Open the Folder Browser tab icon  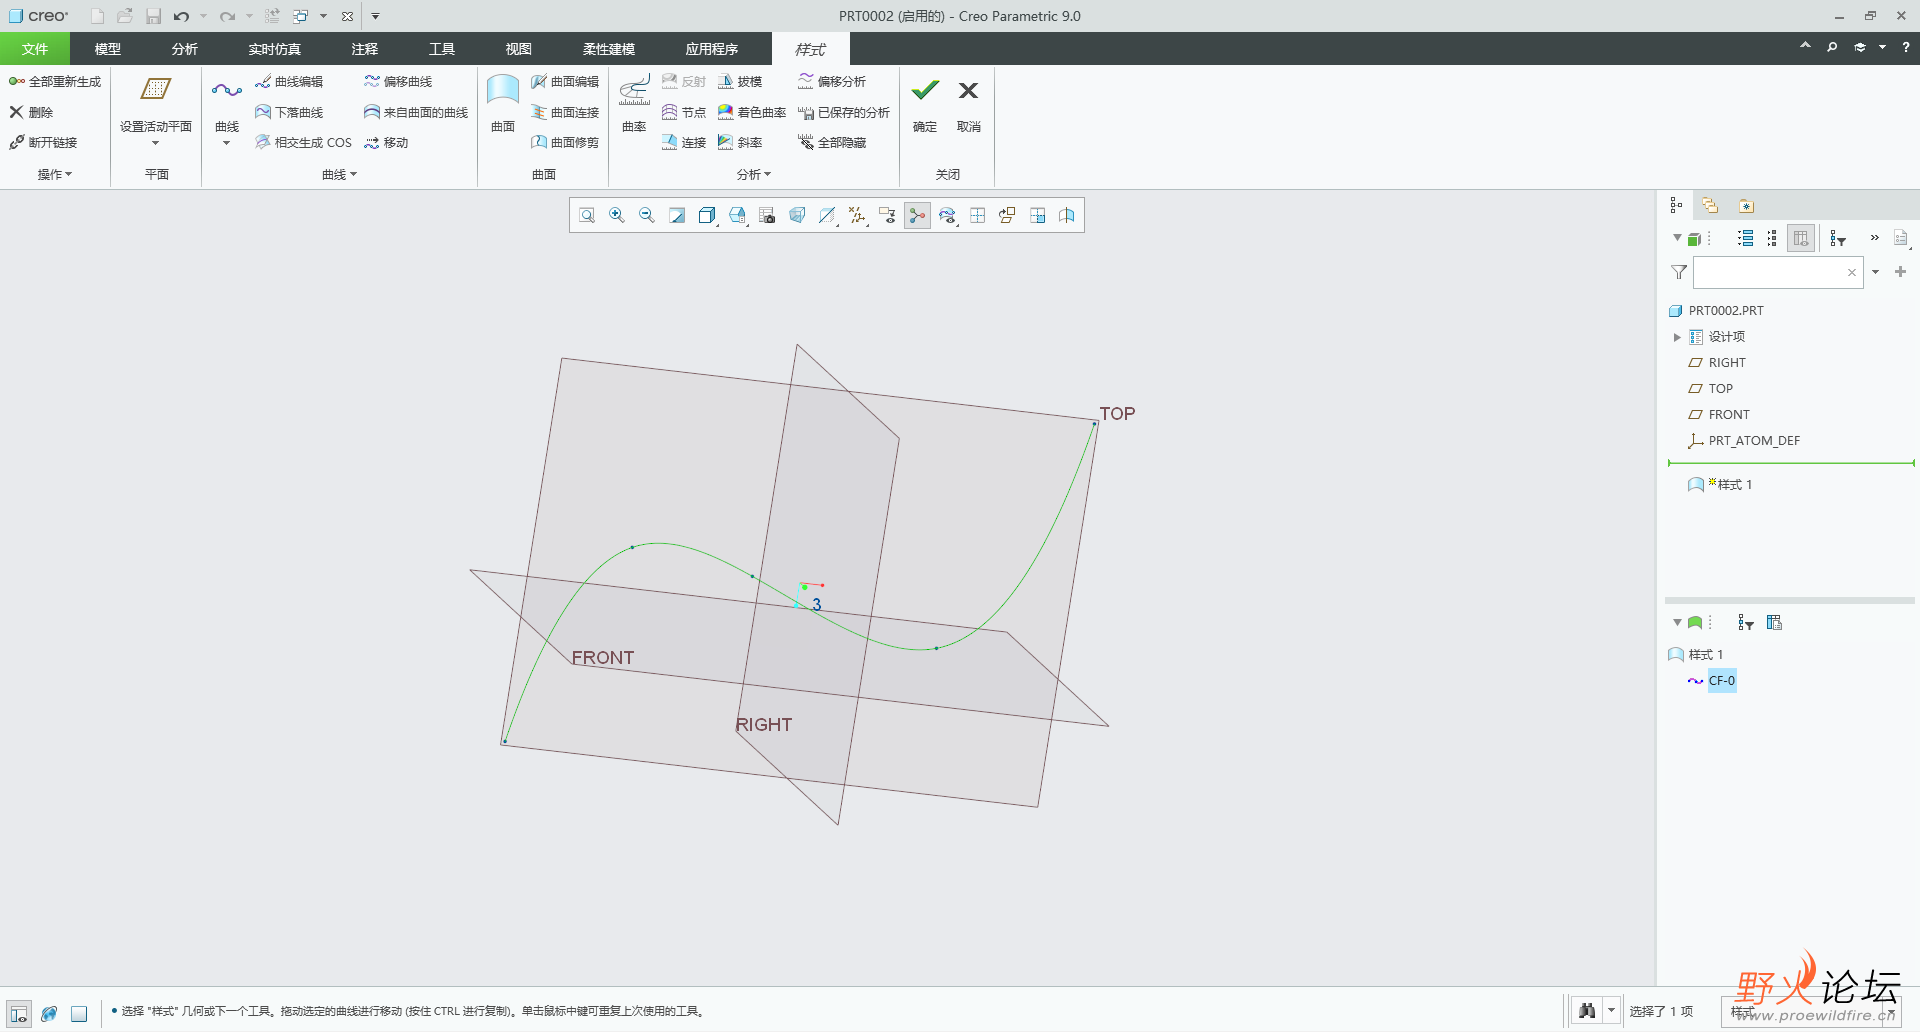pos(1710,205)
